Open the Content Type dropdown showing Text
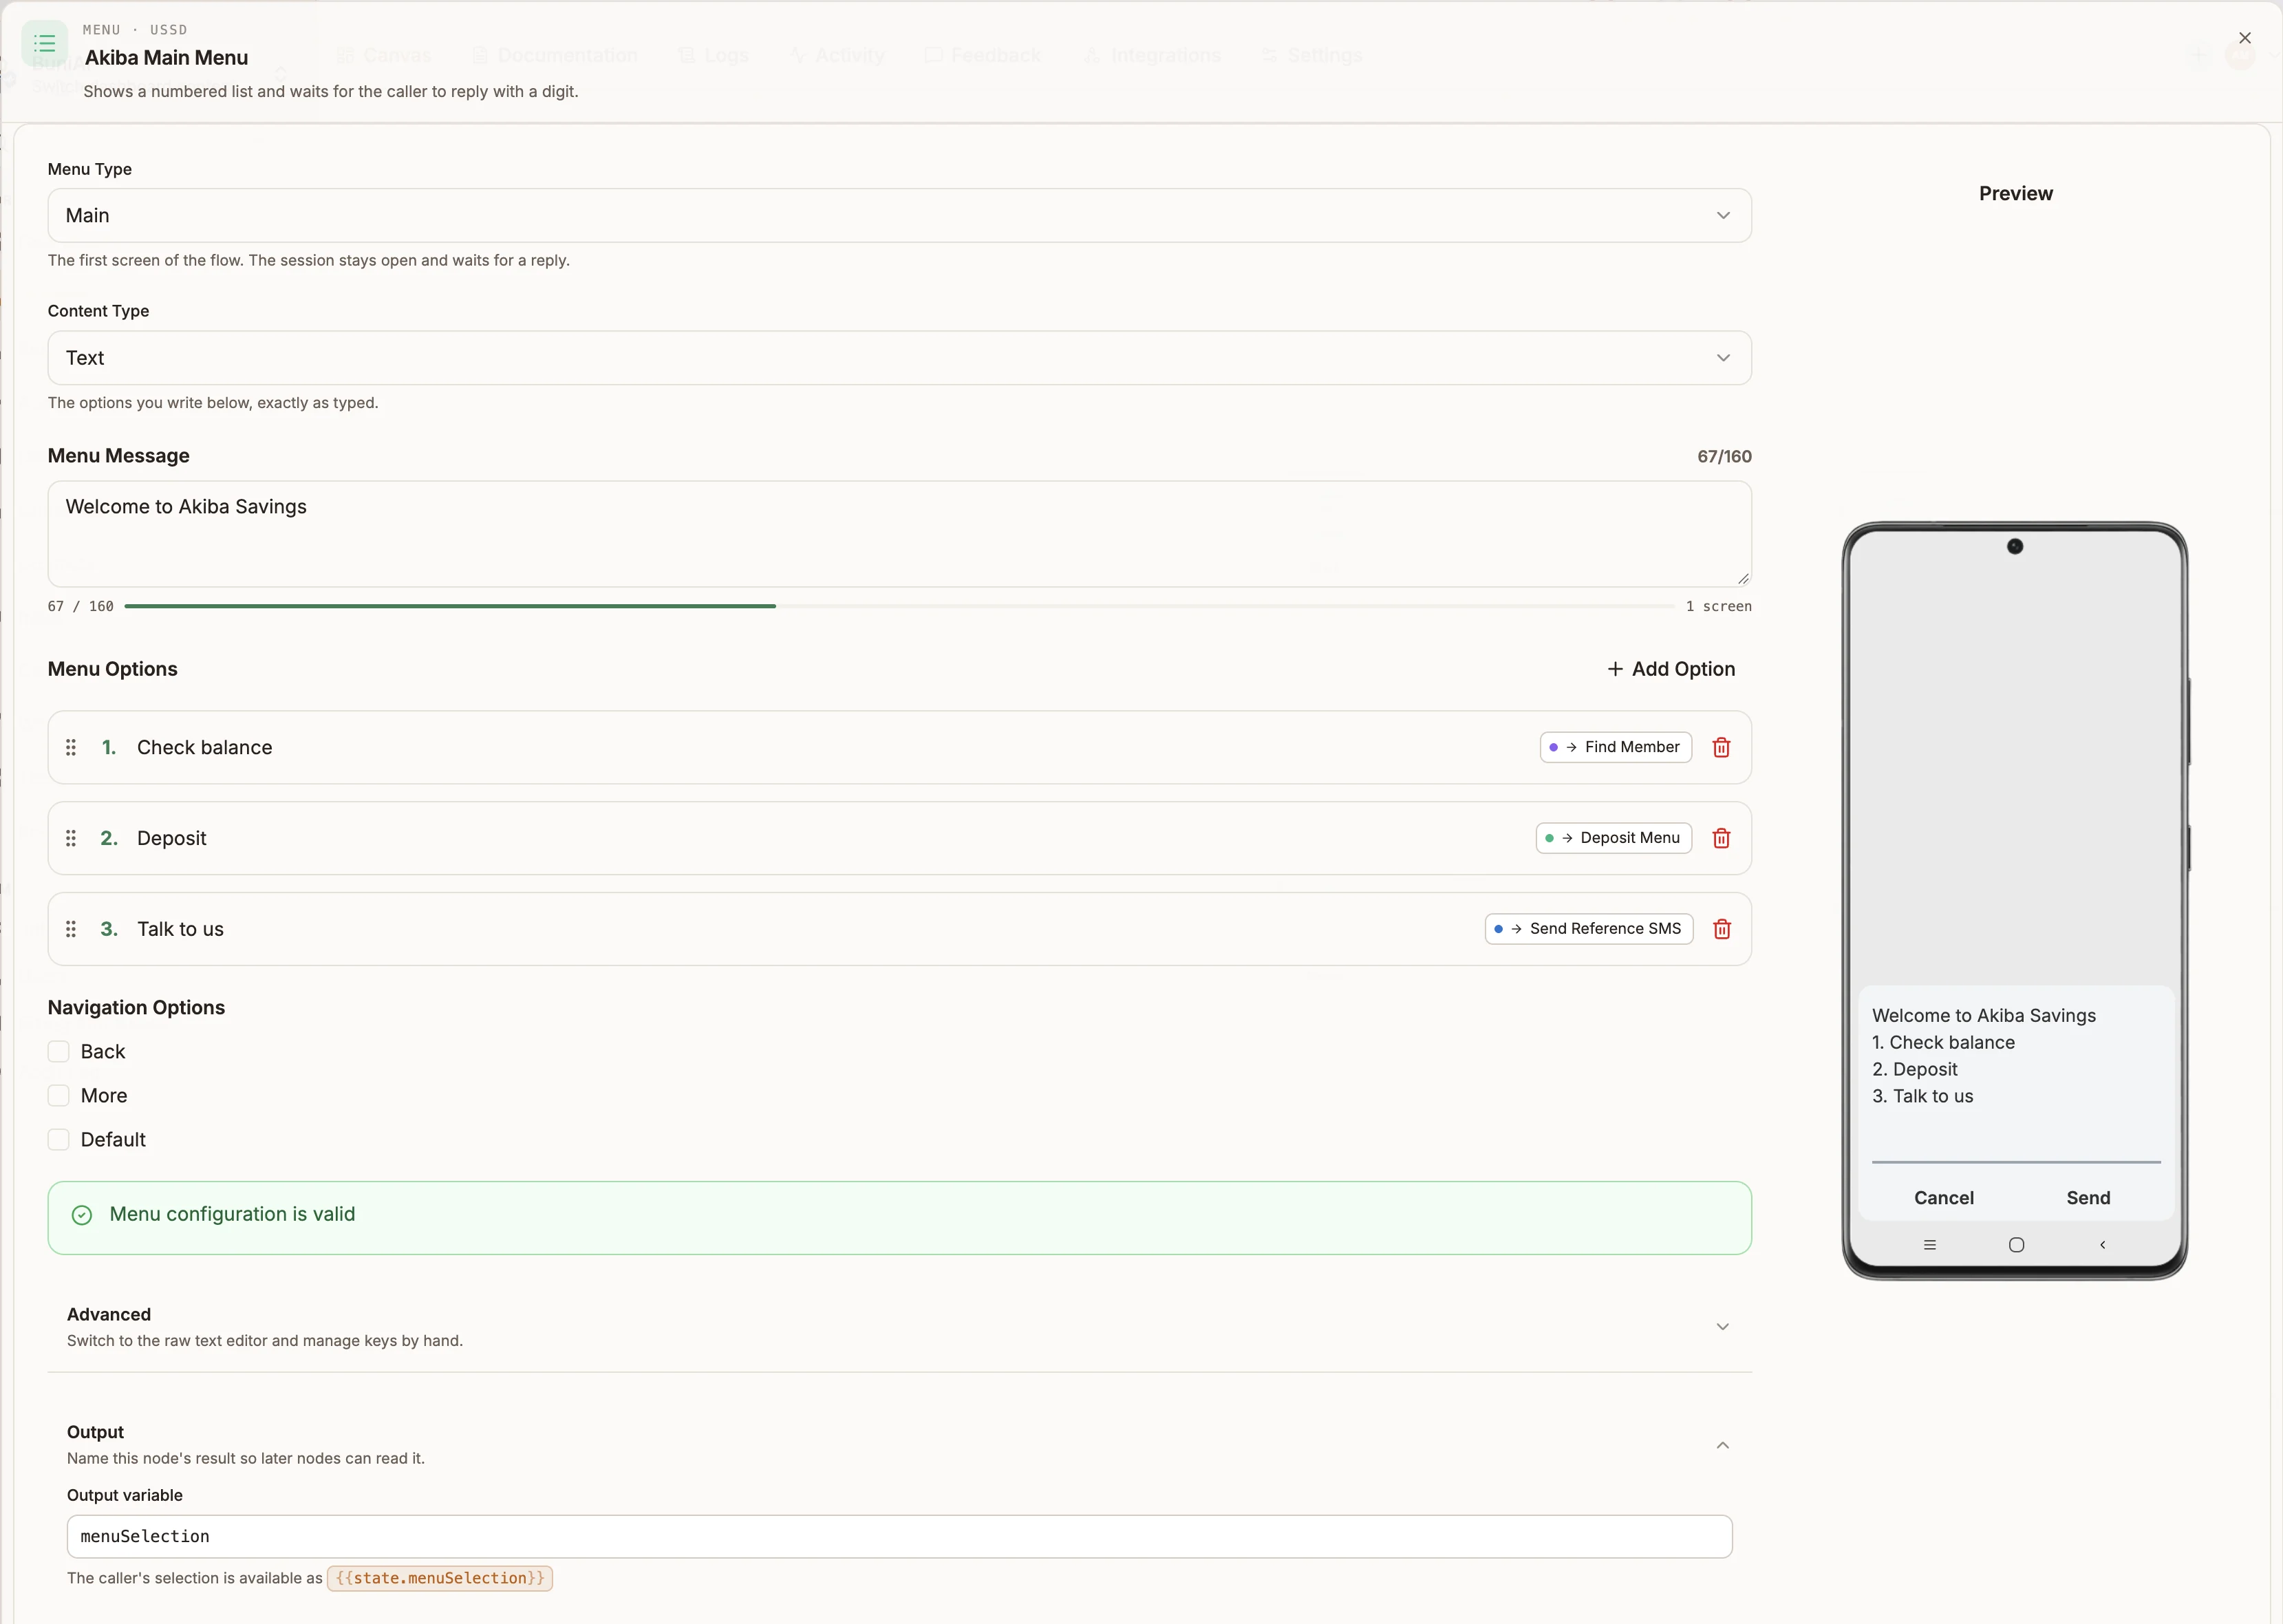Image resolution: width=2283 pixels, height=1624 pixels. tap(899, 357)
